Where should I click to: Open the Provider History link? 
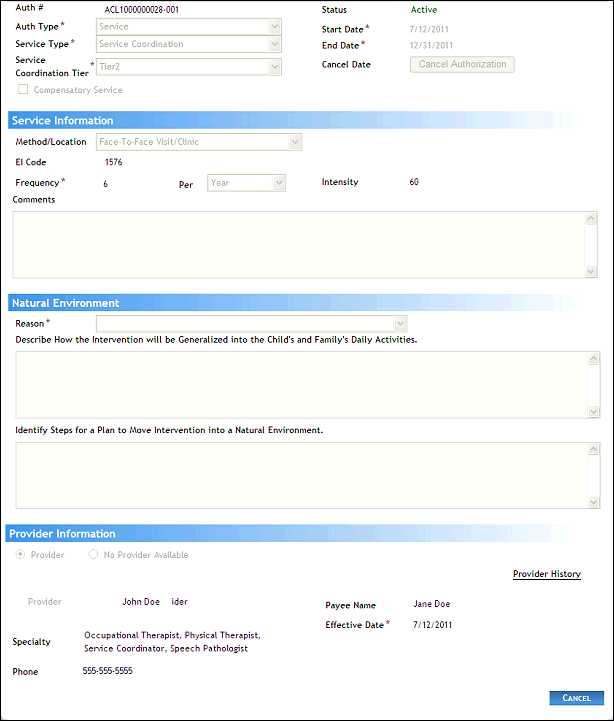tap(546, 574)
